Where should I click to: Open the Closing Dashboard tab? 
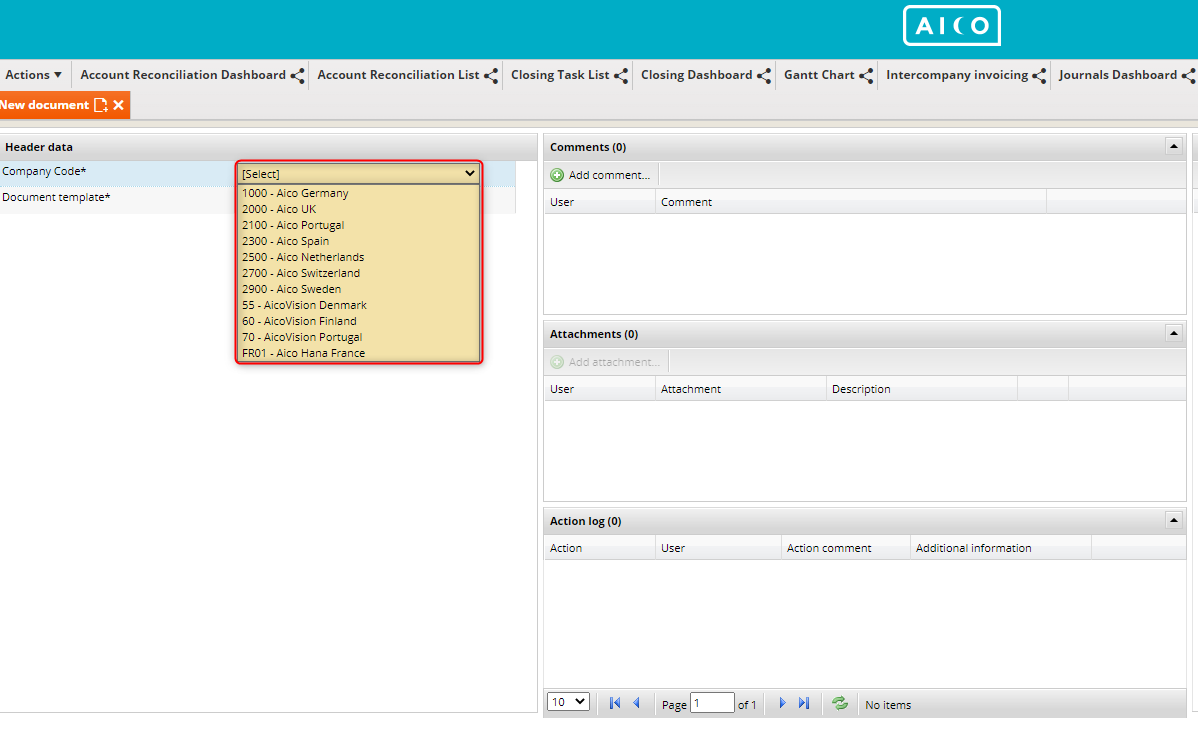(697, 75)
